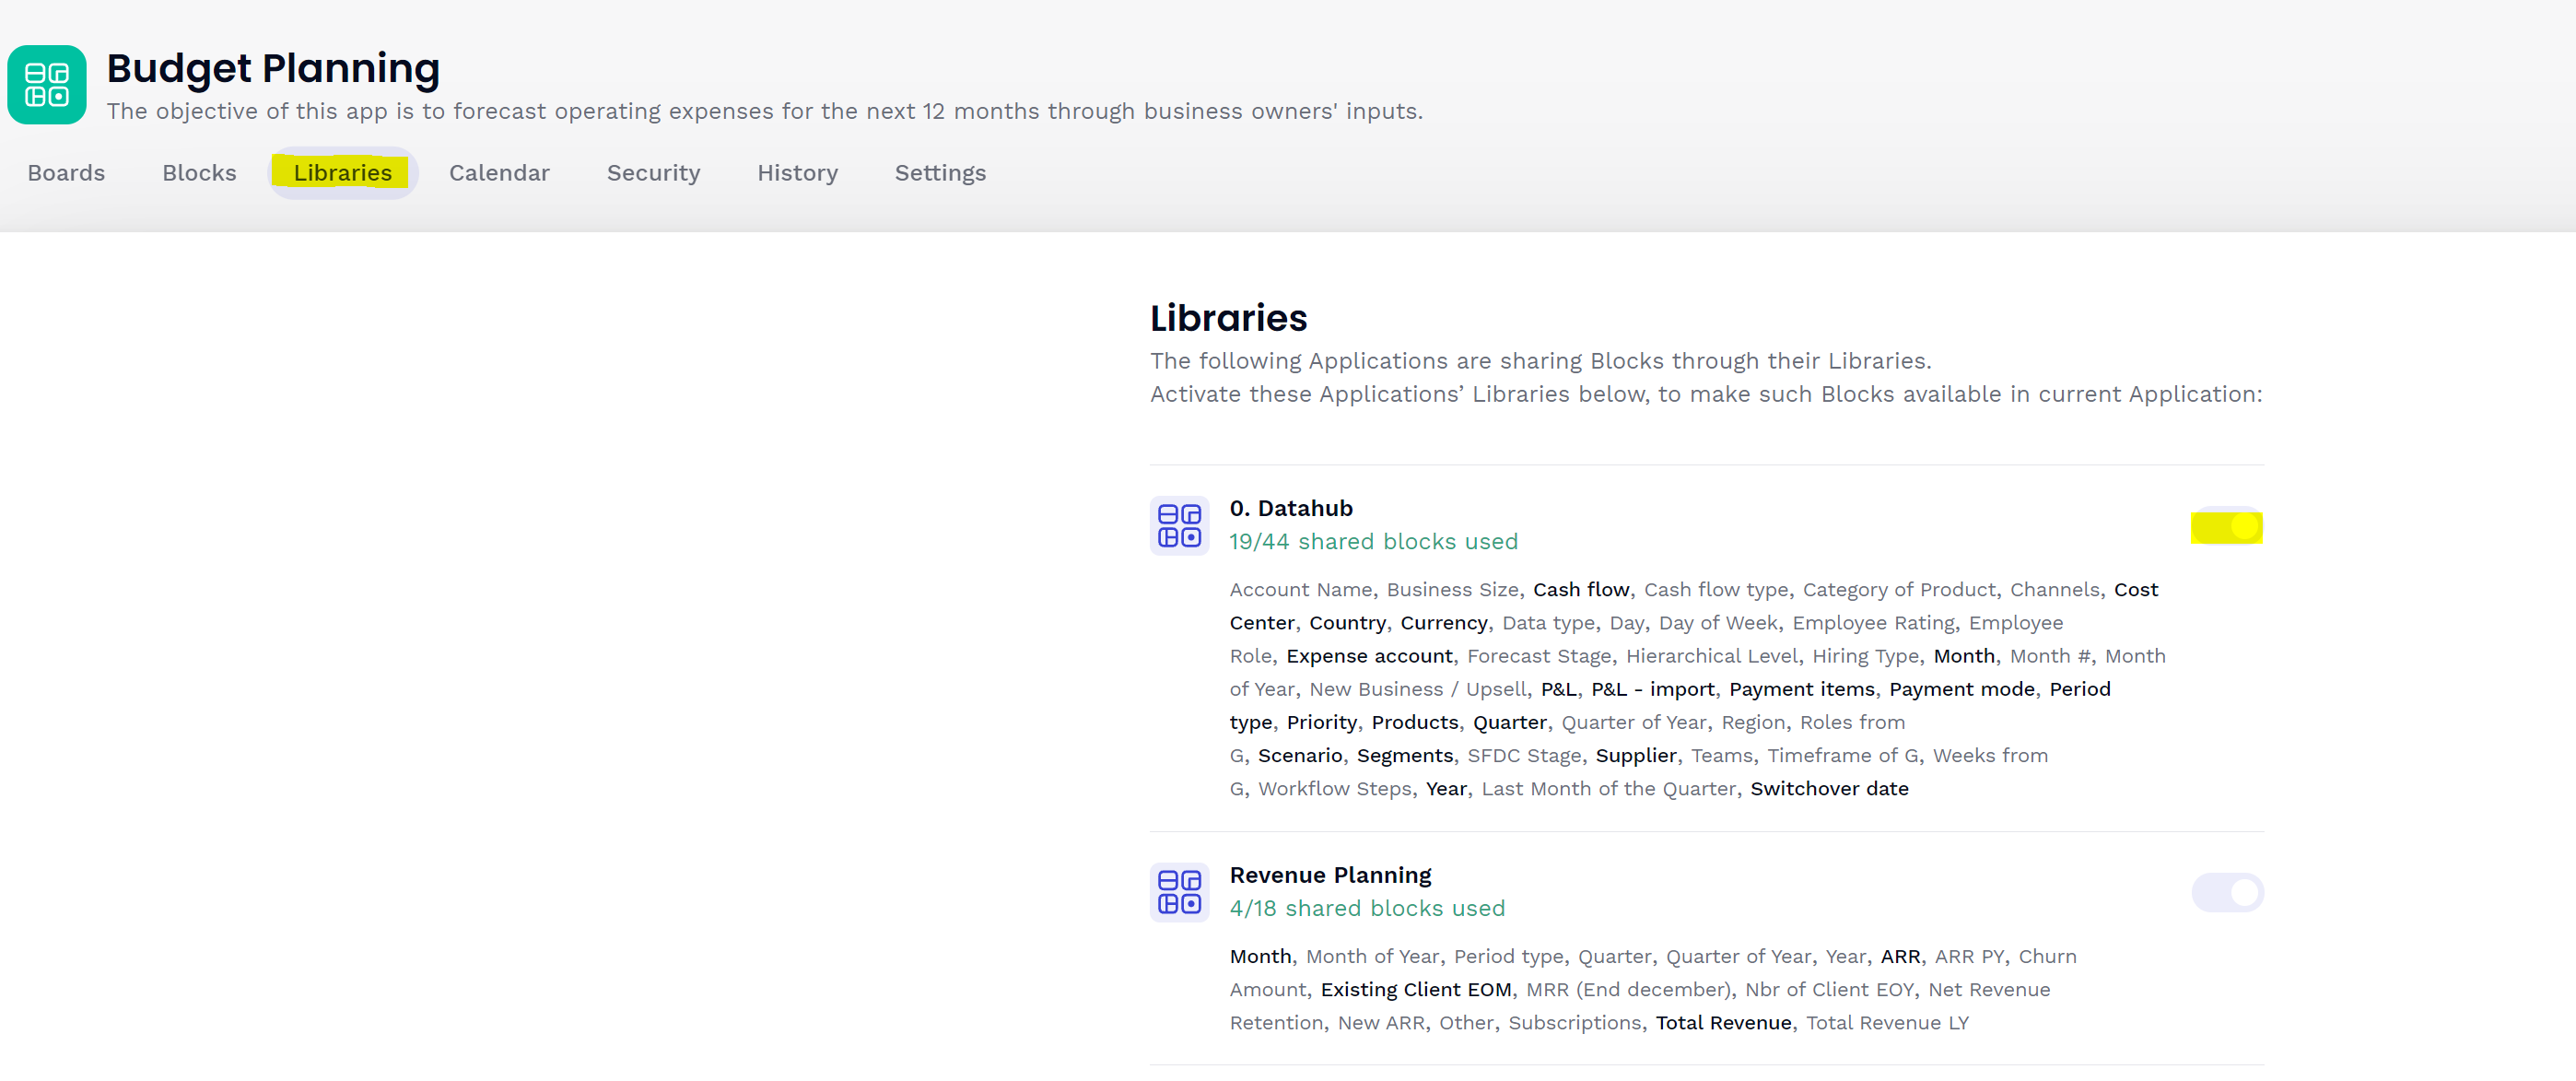Click the Hiring Type block
This screenshot has width=2576, height=1081.
(x=1865, y=656)
